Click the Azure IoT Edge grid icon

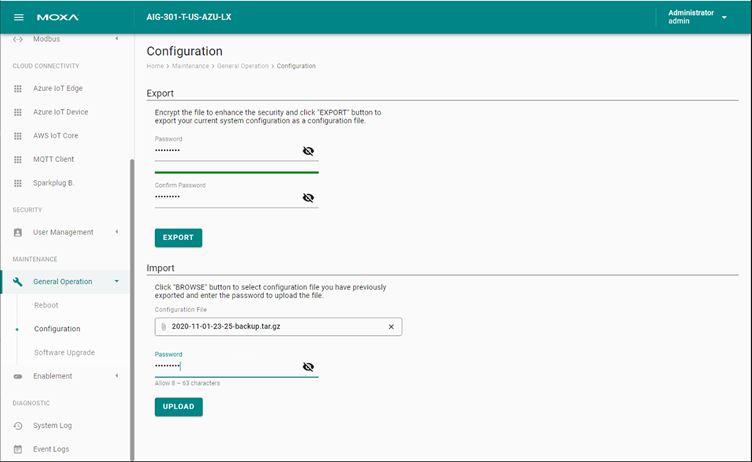(18, 89)
